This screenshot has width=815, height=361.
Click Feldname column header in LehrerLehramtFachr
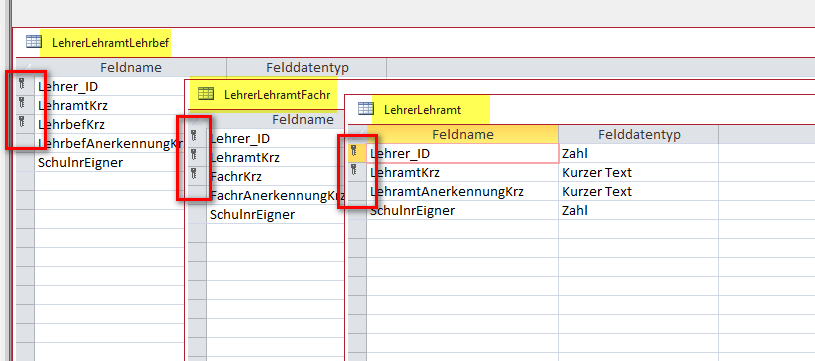coord(275,119)
